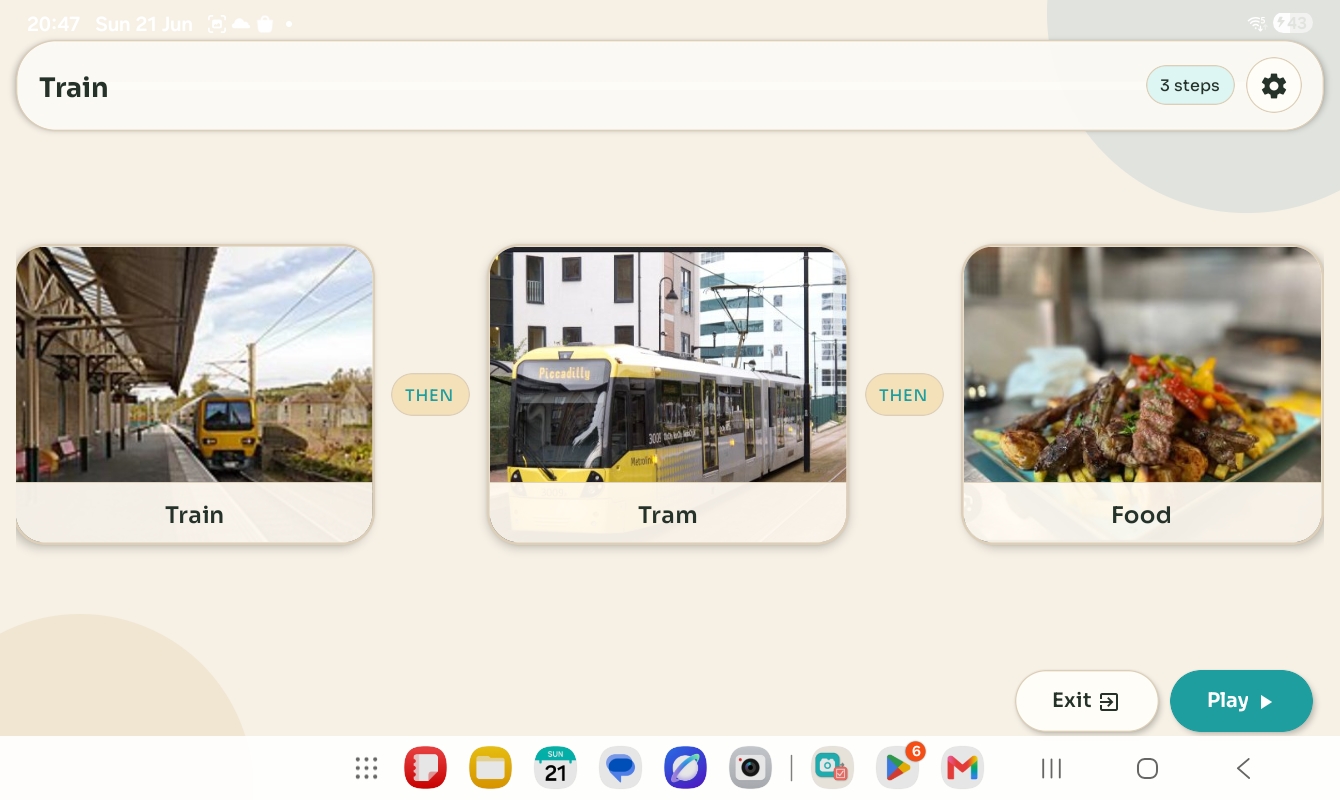Launch the blue planet internet browser
Viewport: 1340px width, 800px height.
685,768
